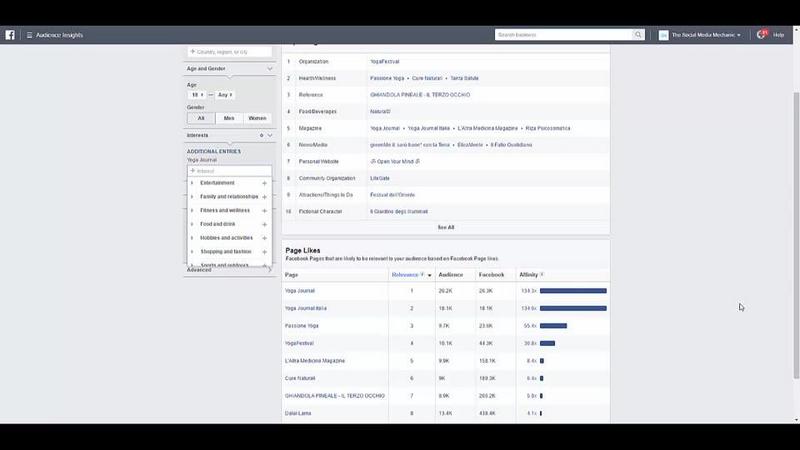Click the Country, region, or city field
Screen dimensions: 800x450
coord(230,52)
